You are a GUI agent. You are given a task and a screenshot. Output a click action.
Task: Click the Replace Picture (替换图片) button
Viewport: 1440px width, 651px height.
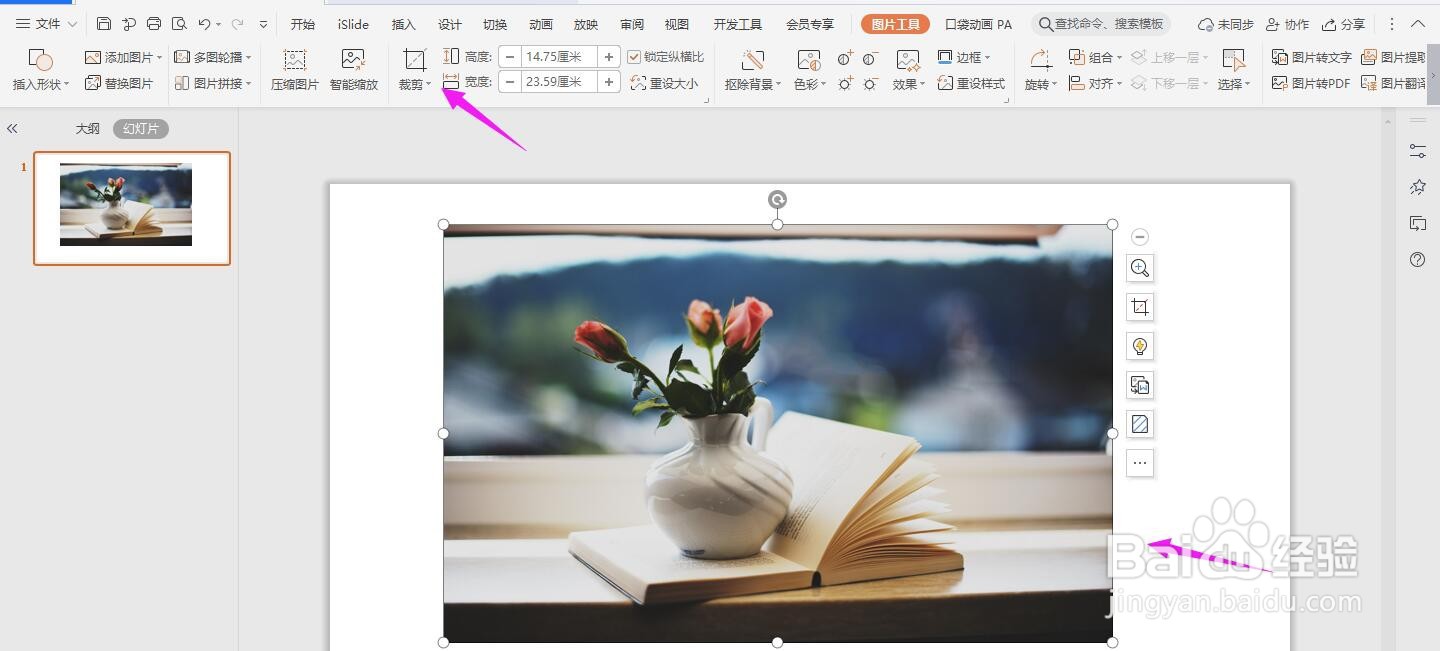click(119, 84)
